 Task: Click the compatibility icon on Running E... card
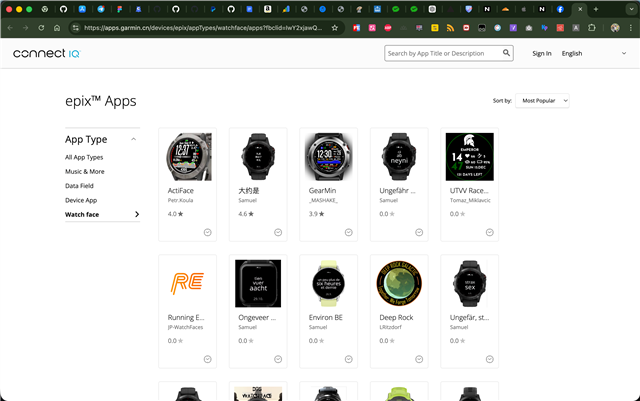(207, 359)
